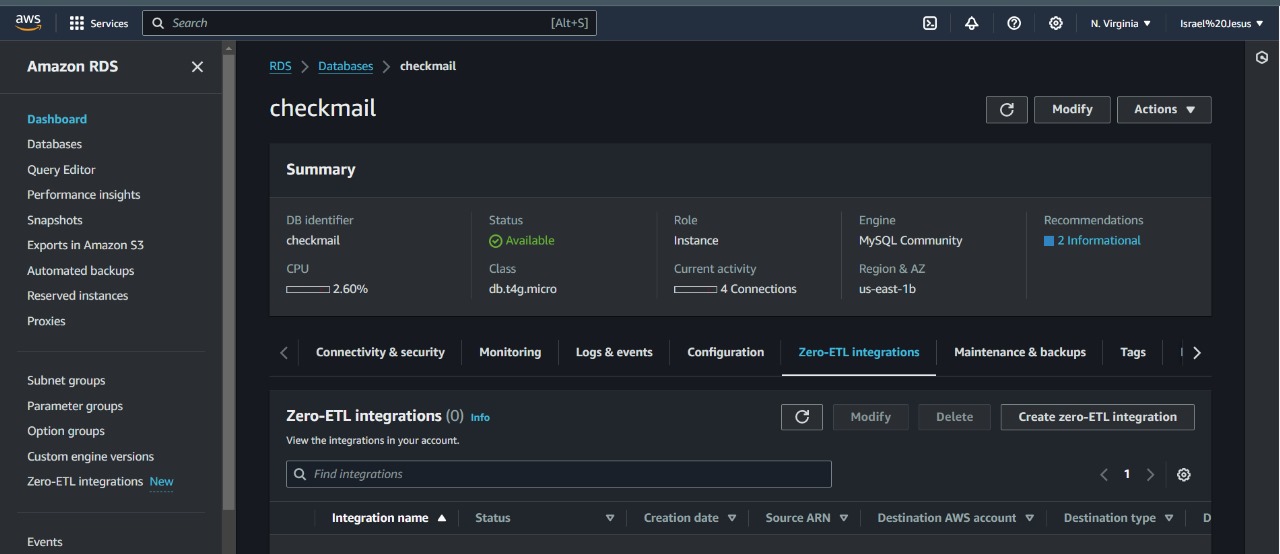Click the integrations Delete button
Viewport: 1280px width, 554px height.
(x=954, y=417)
